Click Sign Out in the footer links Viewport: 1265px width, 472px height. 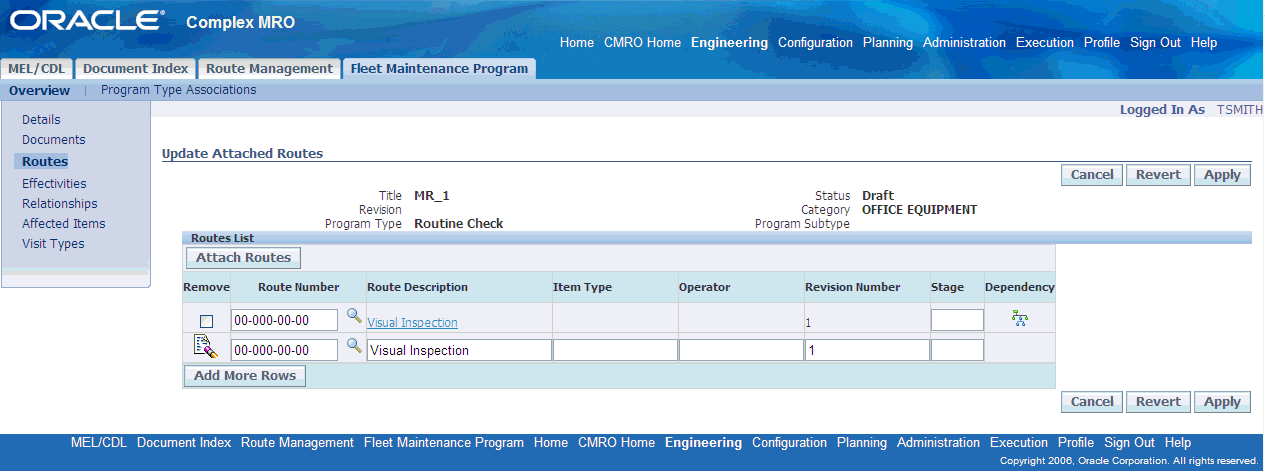click(1129, 443)
